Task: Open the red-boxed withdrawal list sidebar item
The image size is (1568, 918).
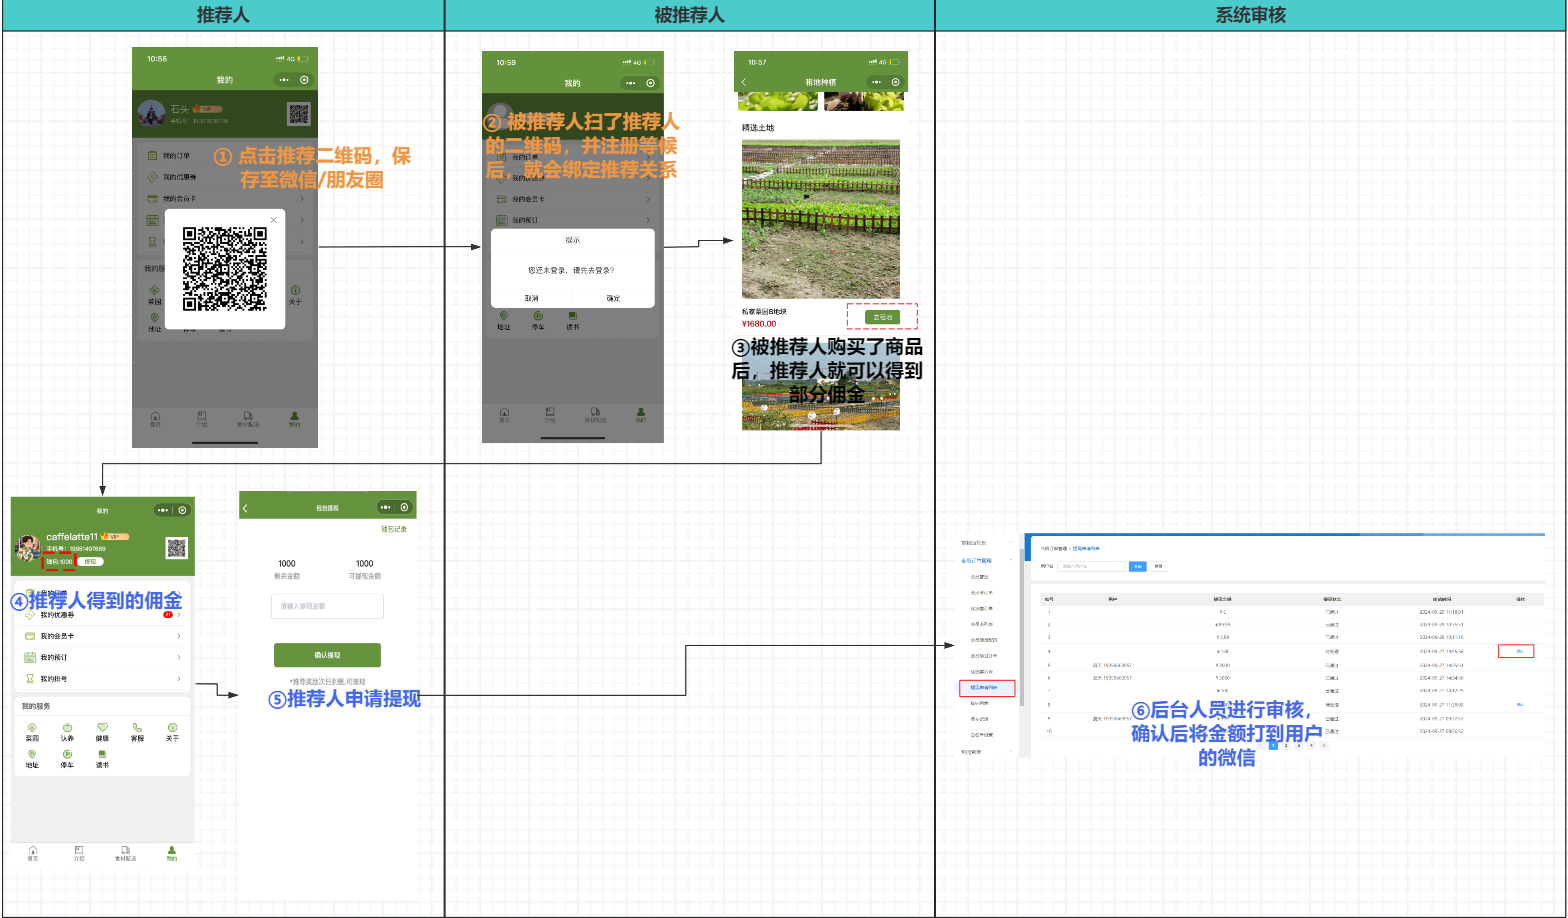Action: coord(987,688)
